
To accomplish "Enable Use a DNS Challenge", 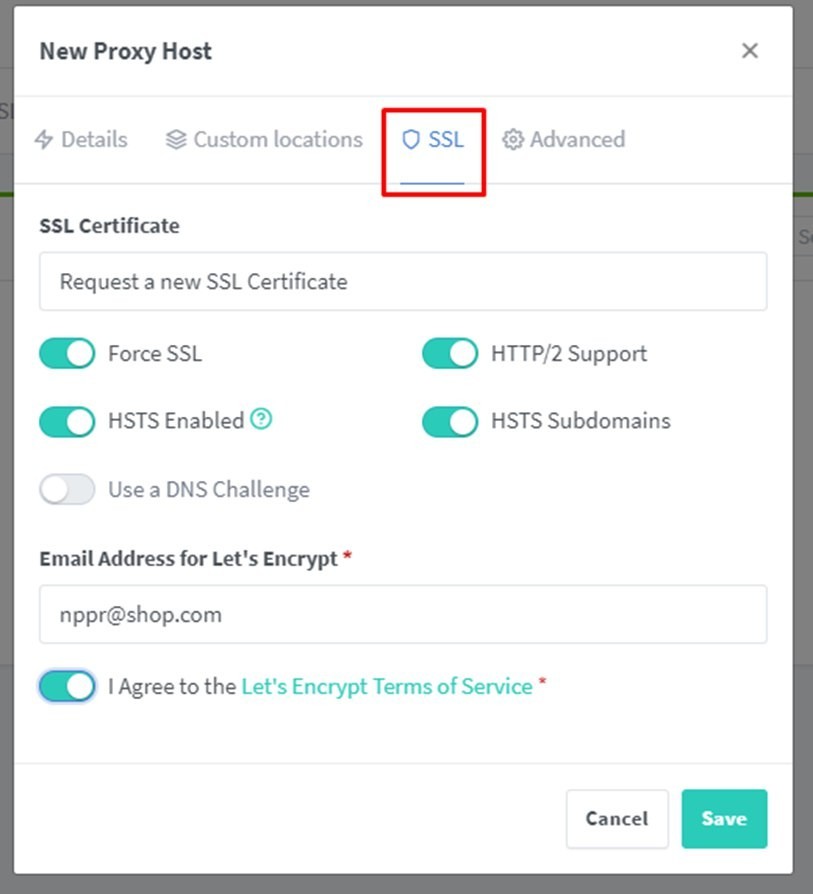I will [x=67, y=489].
